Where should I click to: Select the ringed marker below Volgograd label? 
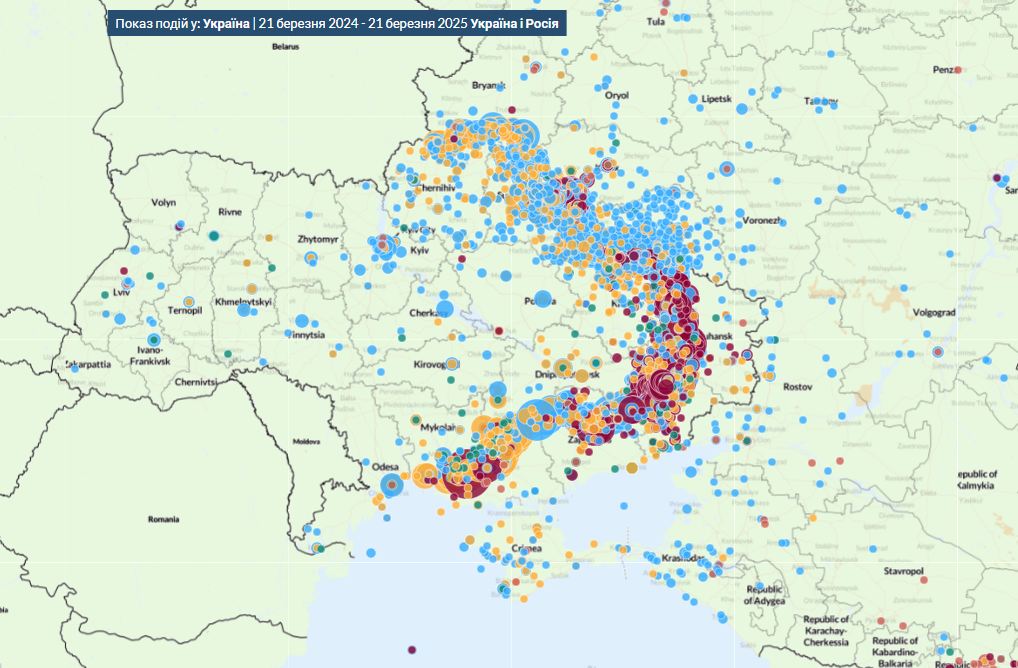click(938, 351)
